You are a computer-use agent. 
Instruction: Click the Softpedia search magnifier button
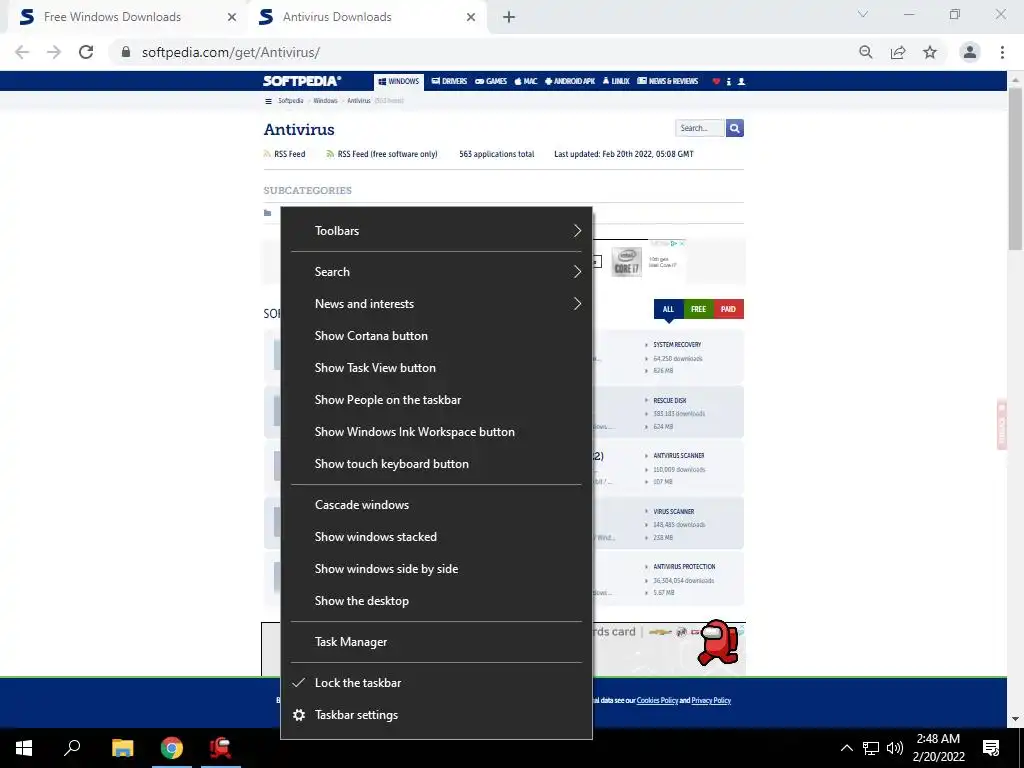pos(735,128)
